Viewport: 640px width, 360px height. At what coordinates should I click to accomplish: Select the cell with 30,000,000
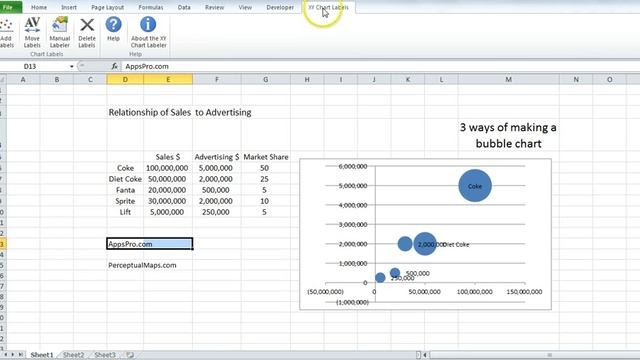pyautogui.click(x=168, y=201)
